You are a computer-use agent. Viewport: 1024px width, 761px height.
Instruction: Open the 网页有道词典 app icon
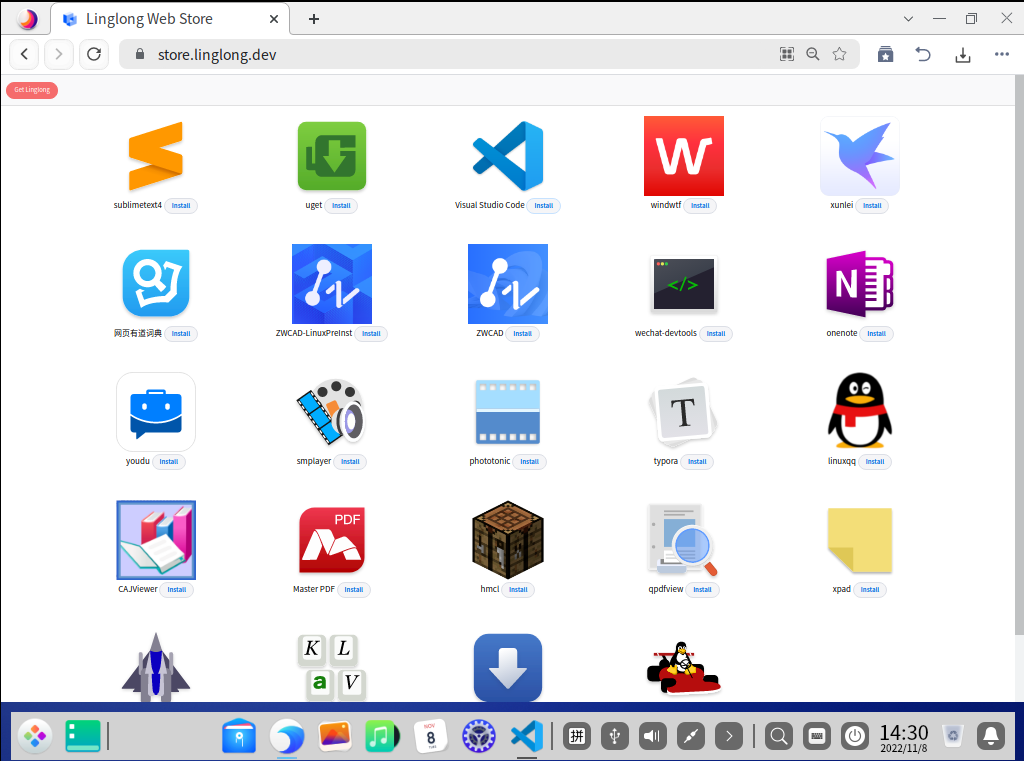[x=155, y=283]
